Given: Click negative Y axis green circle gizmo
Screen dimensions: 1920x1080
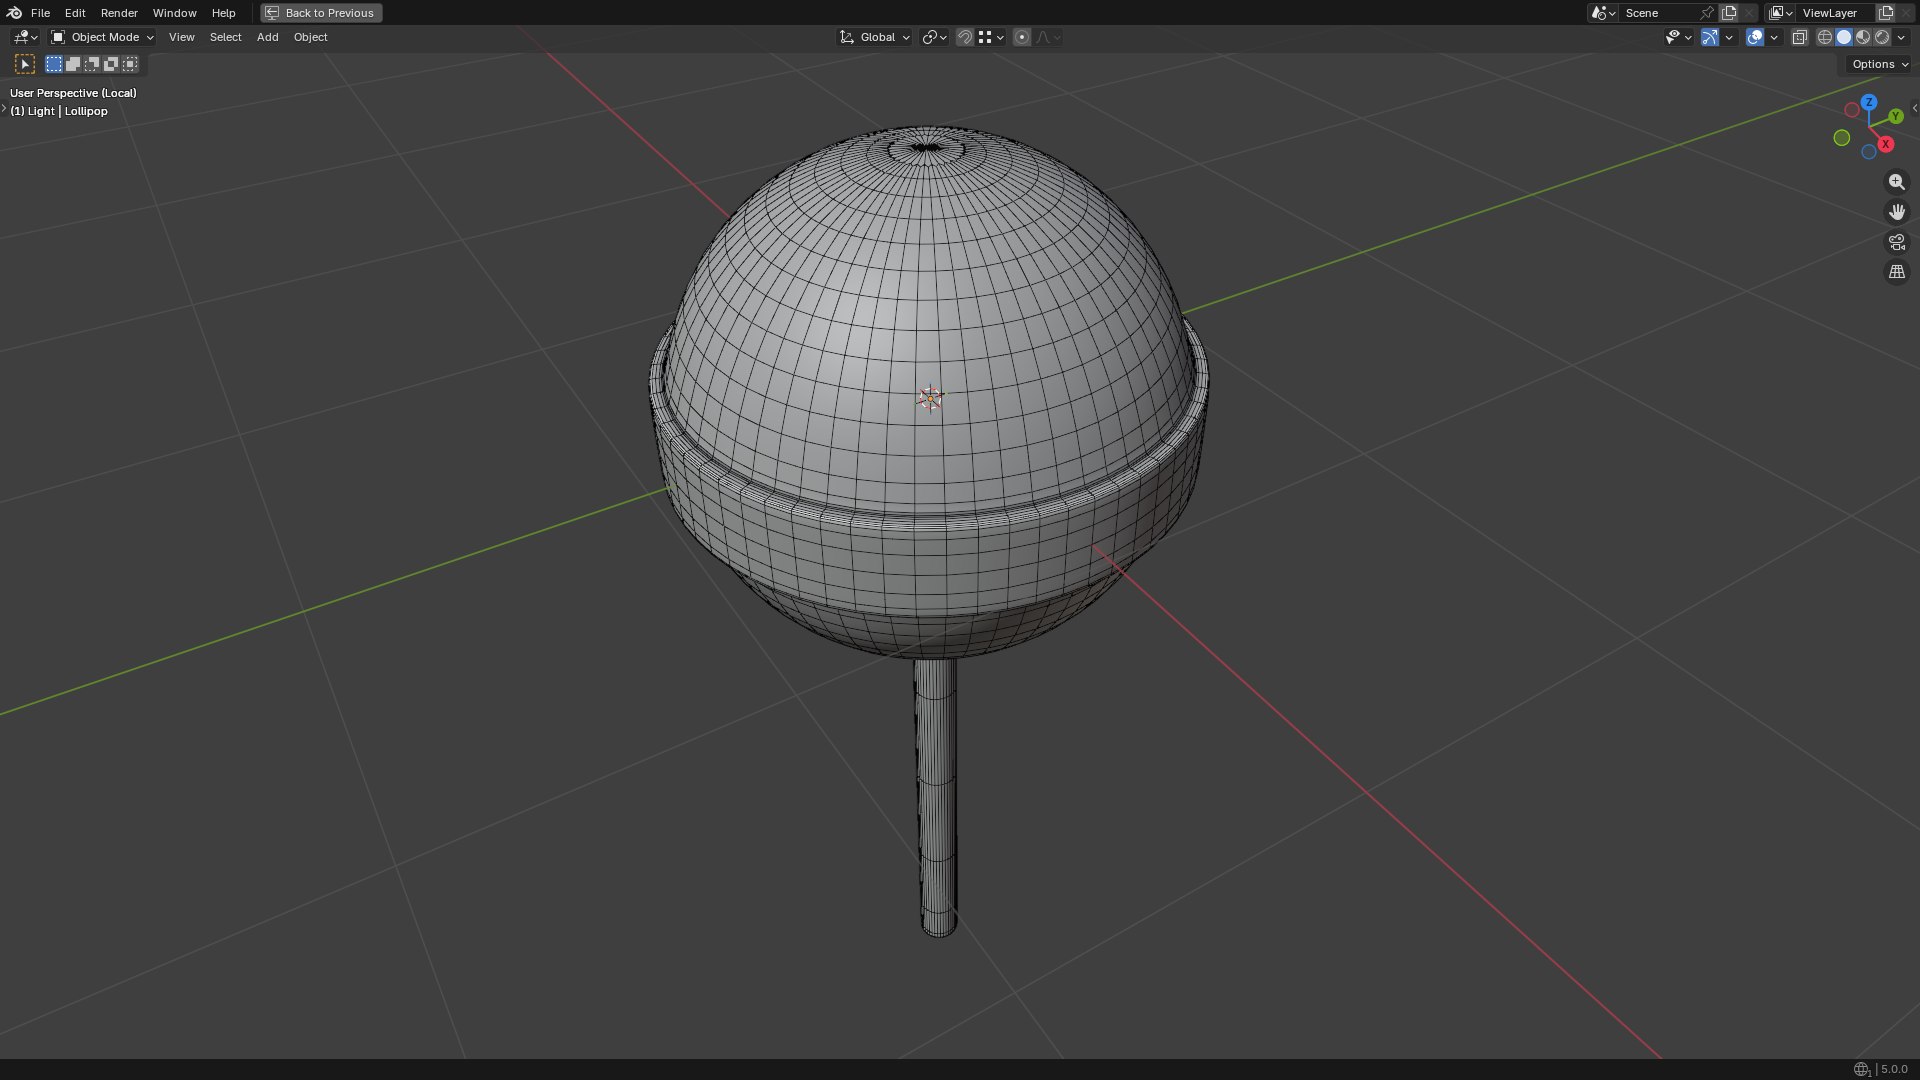Looking at the screenshot, I should pyautogui.click(x=1842, y=138).
